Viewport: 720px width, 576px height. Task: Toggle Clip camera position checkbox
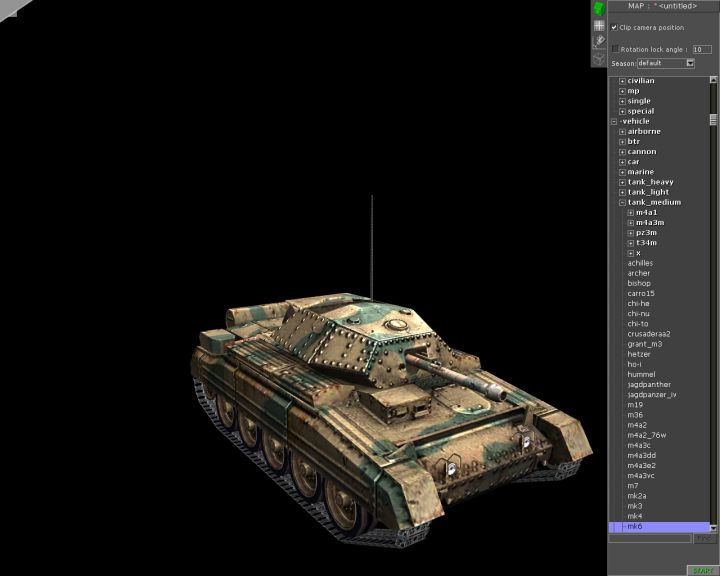pyautogui.click(x=615, y=27)
